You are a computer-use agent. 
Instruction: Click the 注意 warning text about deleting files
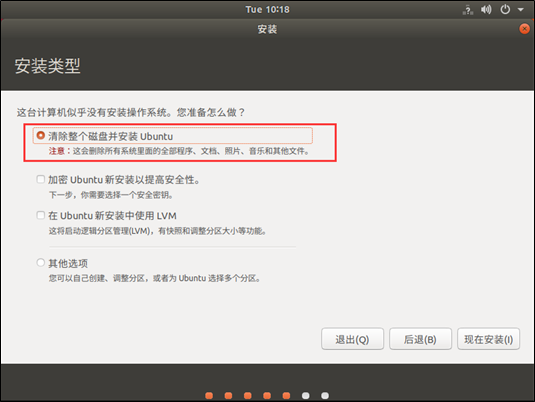(x=179, y=151)
